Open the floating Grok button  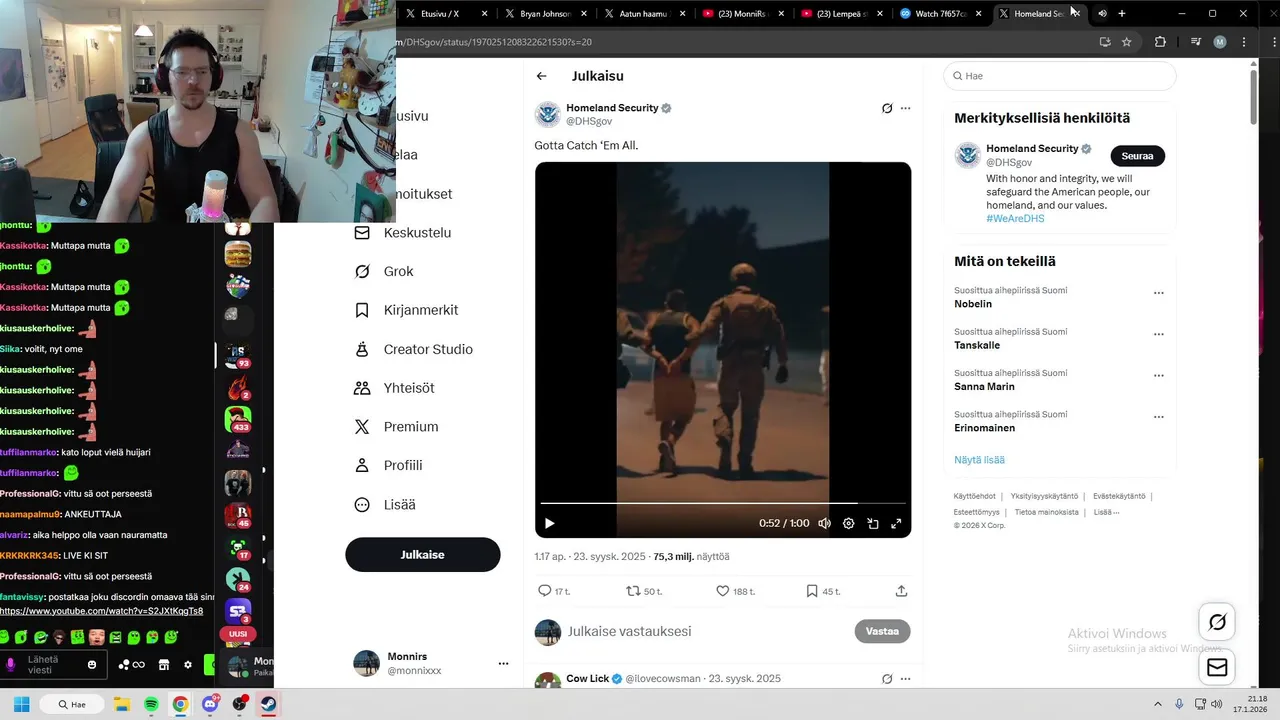[x=1217, y=622]
